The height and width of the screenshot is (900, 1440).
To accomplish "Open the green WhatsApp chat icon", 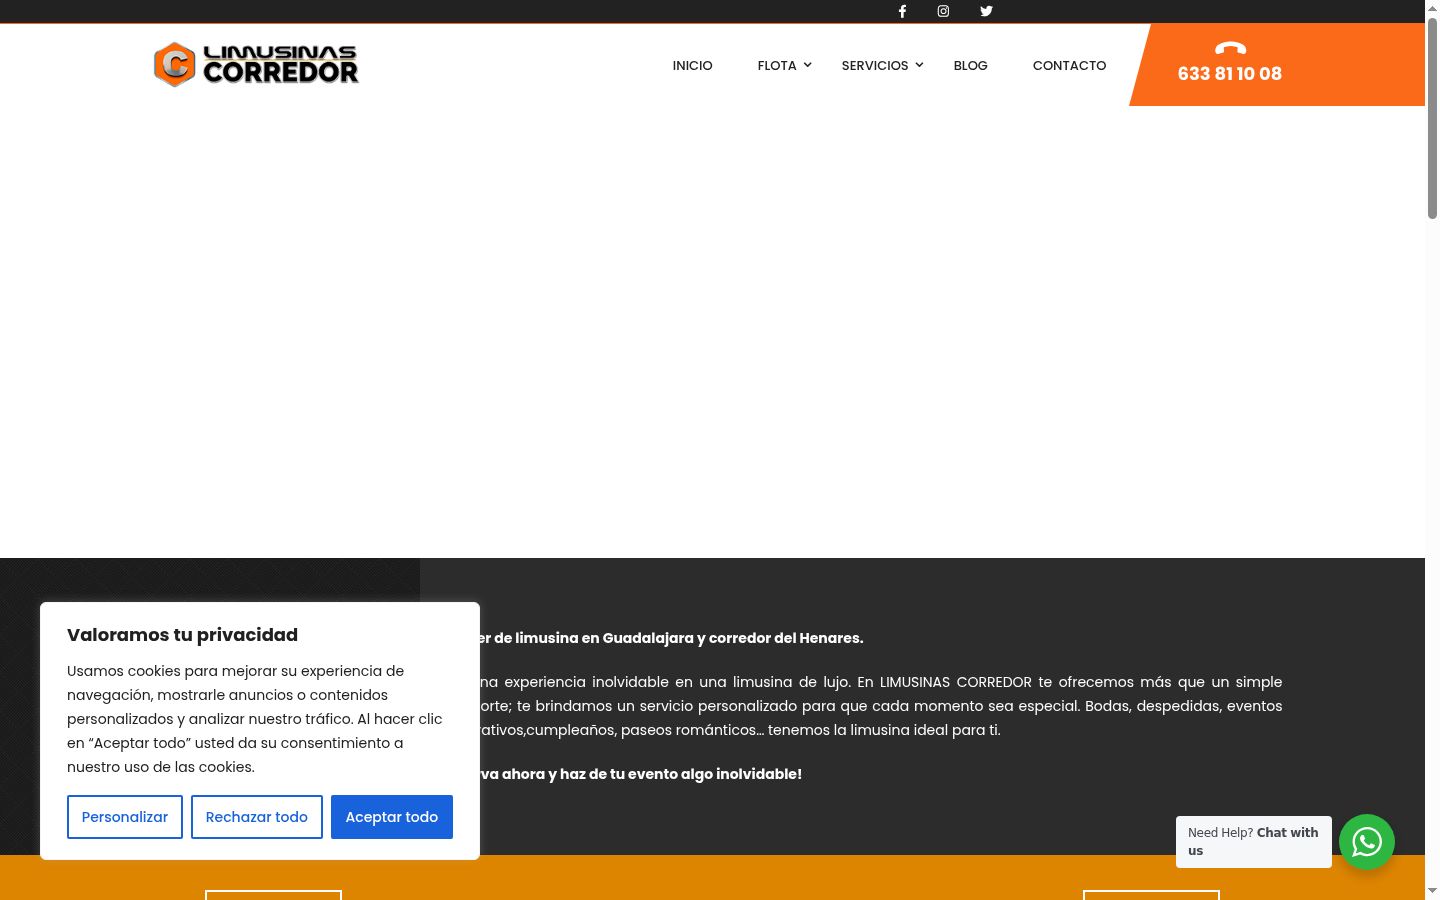I will click(x=1367, y=842).
